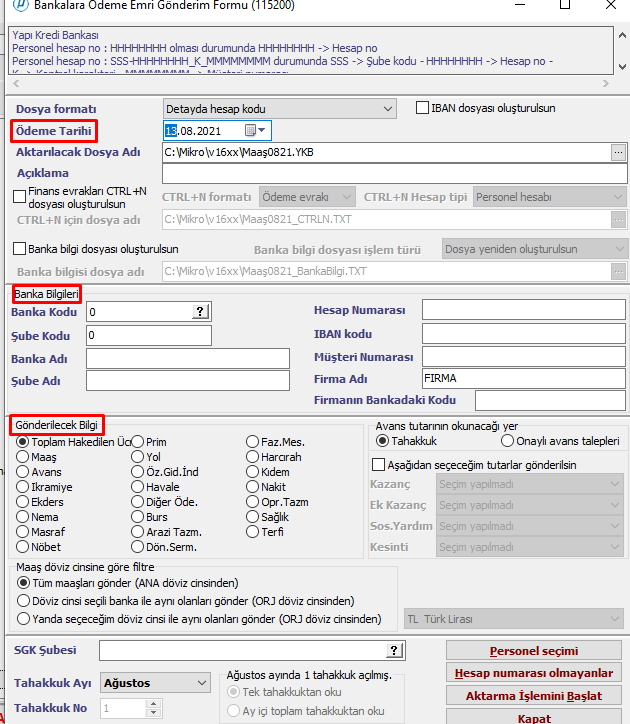Enable IBAN dosyası oluşturulsun checkbox

pos(422,108)
